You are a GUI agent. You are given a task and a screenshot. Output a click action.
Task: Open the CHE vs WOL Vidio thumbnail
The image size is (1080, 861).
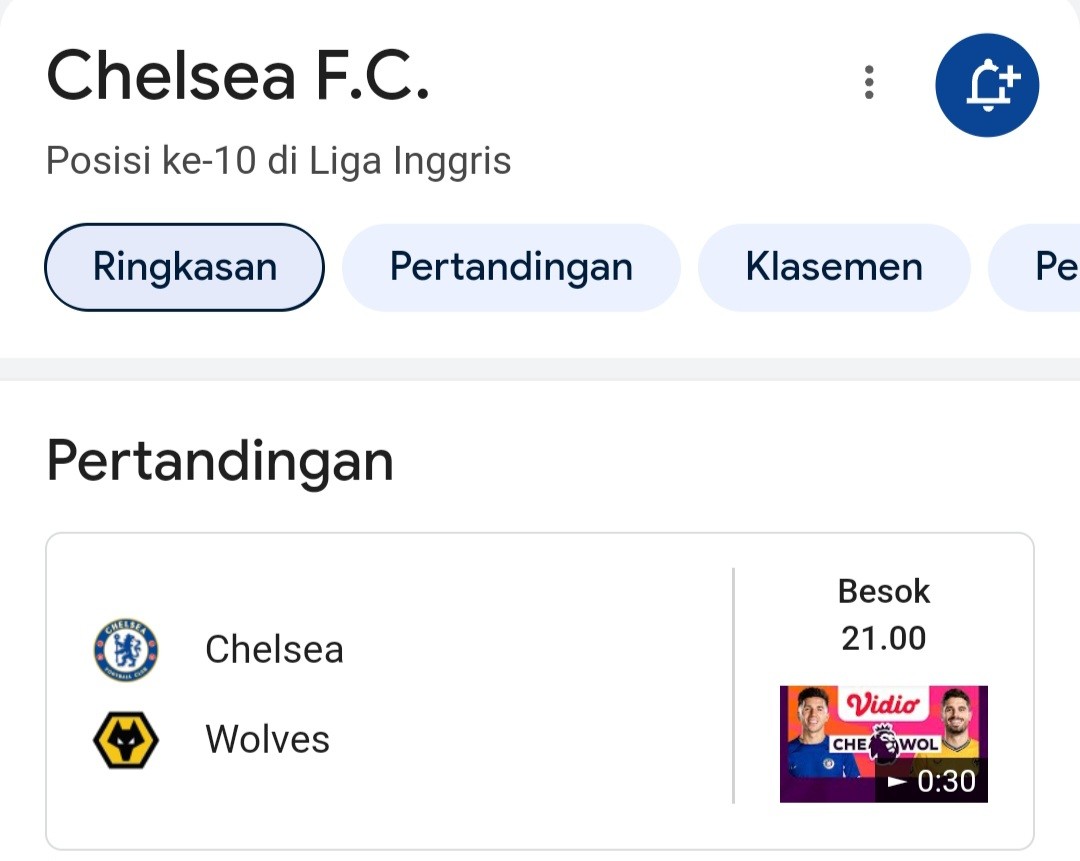(884, 744)
